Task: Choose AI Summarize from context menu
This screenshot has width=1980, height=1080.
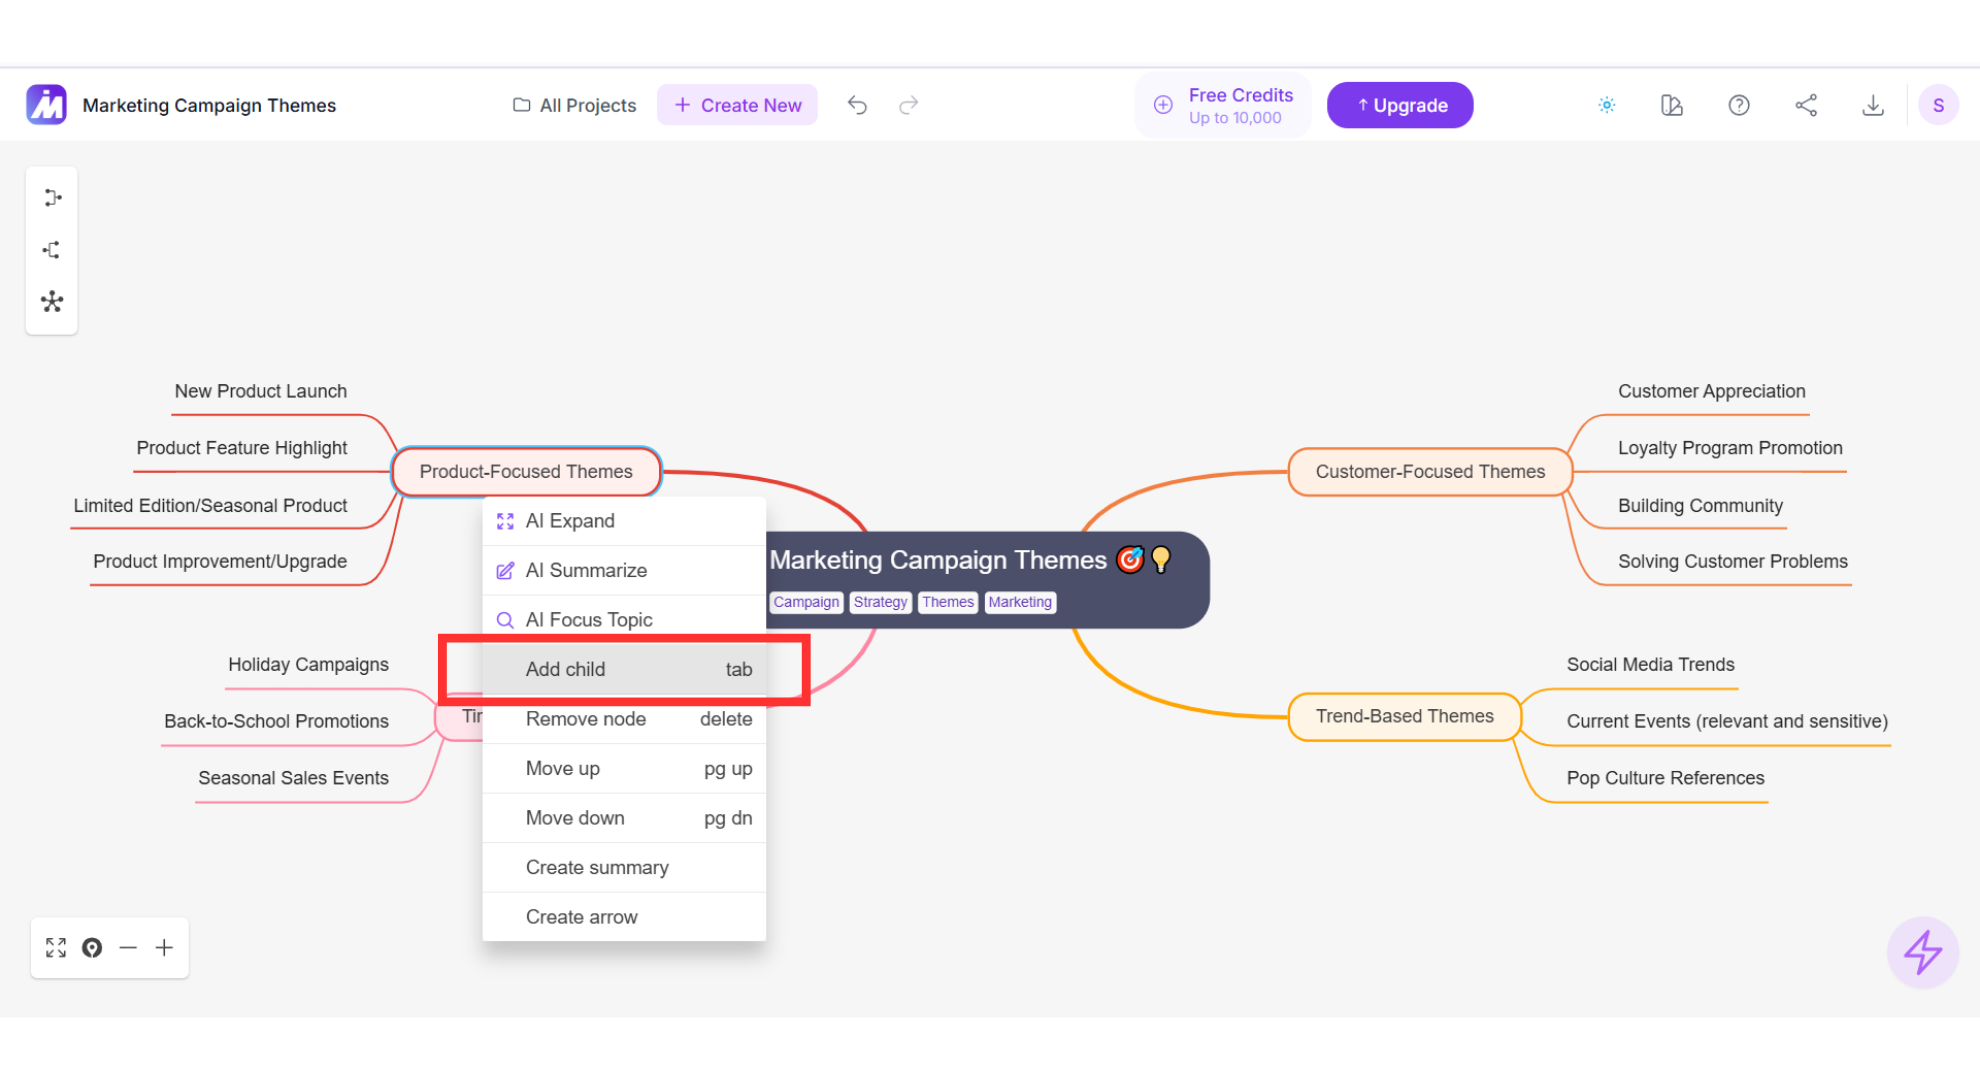Action: 624,570
